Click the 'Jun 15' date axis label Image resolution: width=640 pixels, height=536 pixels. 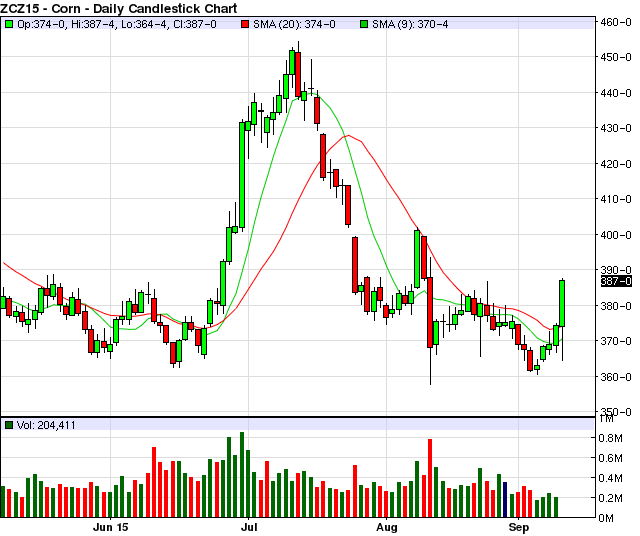(x=110, y=527)
